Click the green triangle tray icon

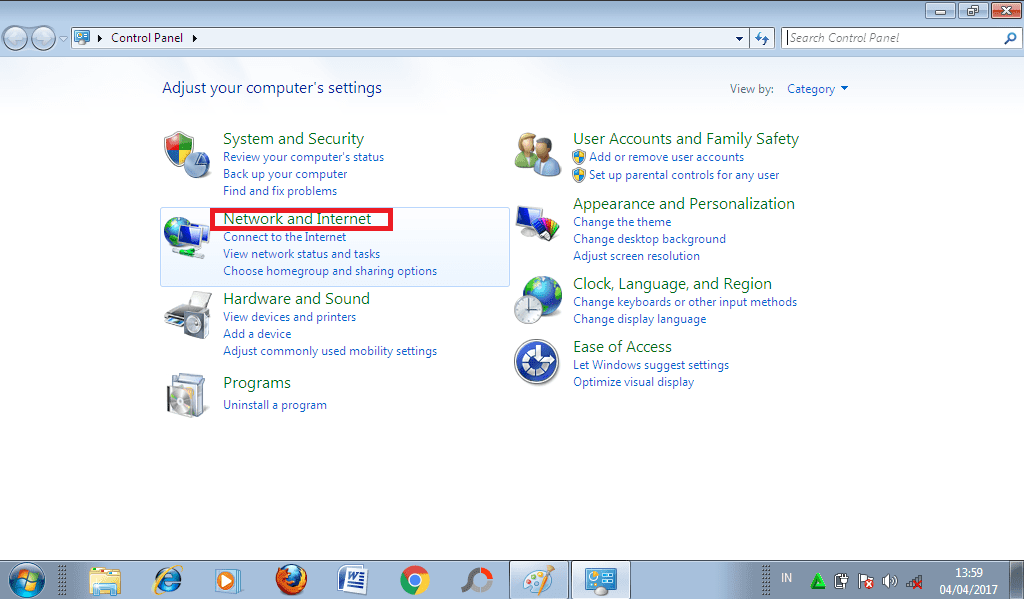pyautogui.click(x=817, y=581)
